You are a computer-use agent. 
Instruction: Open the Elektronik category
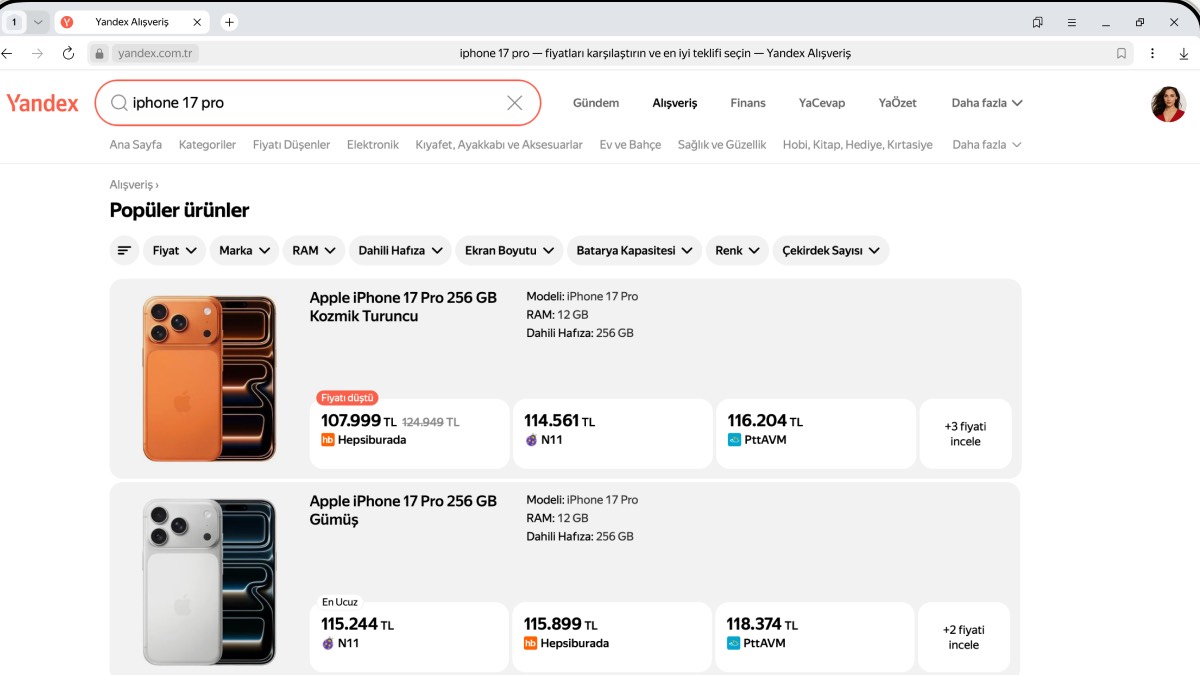372,145
